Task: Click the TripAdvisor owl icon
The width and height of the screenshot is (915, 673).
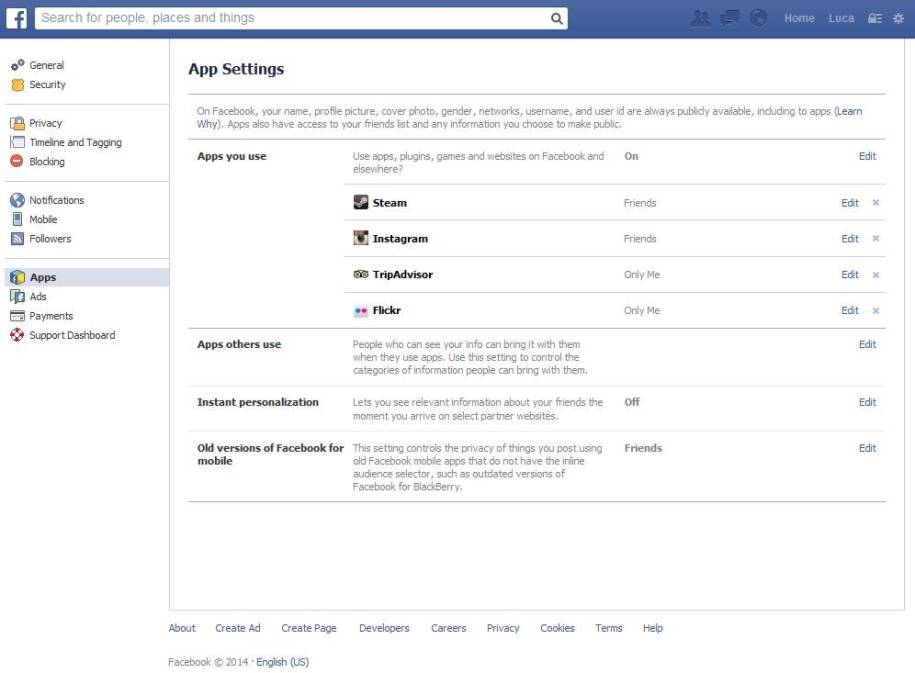Action: point(361,274)
